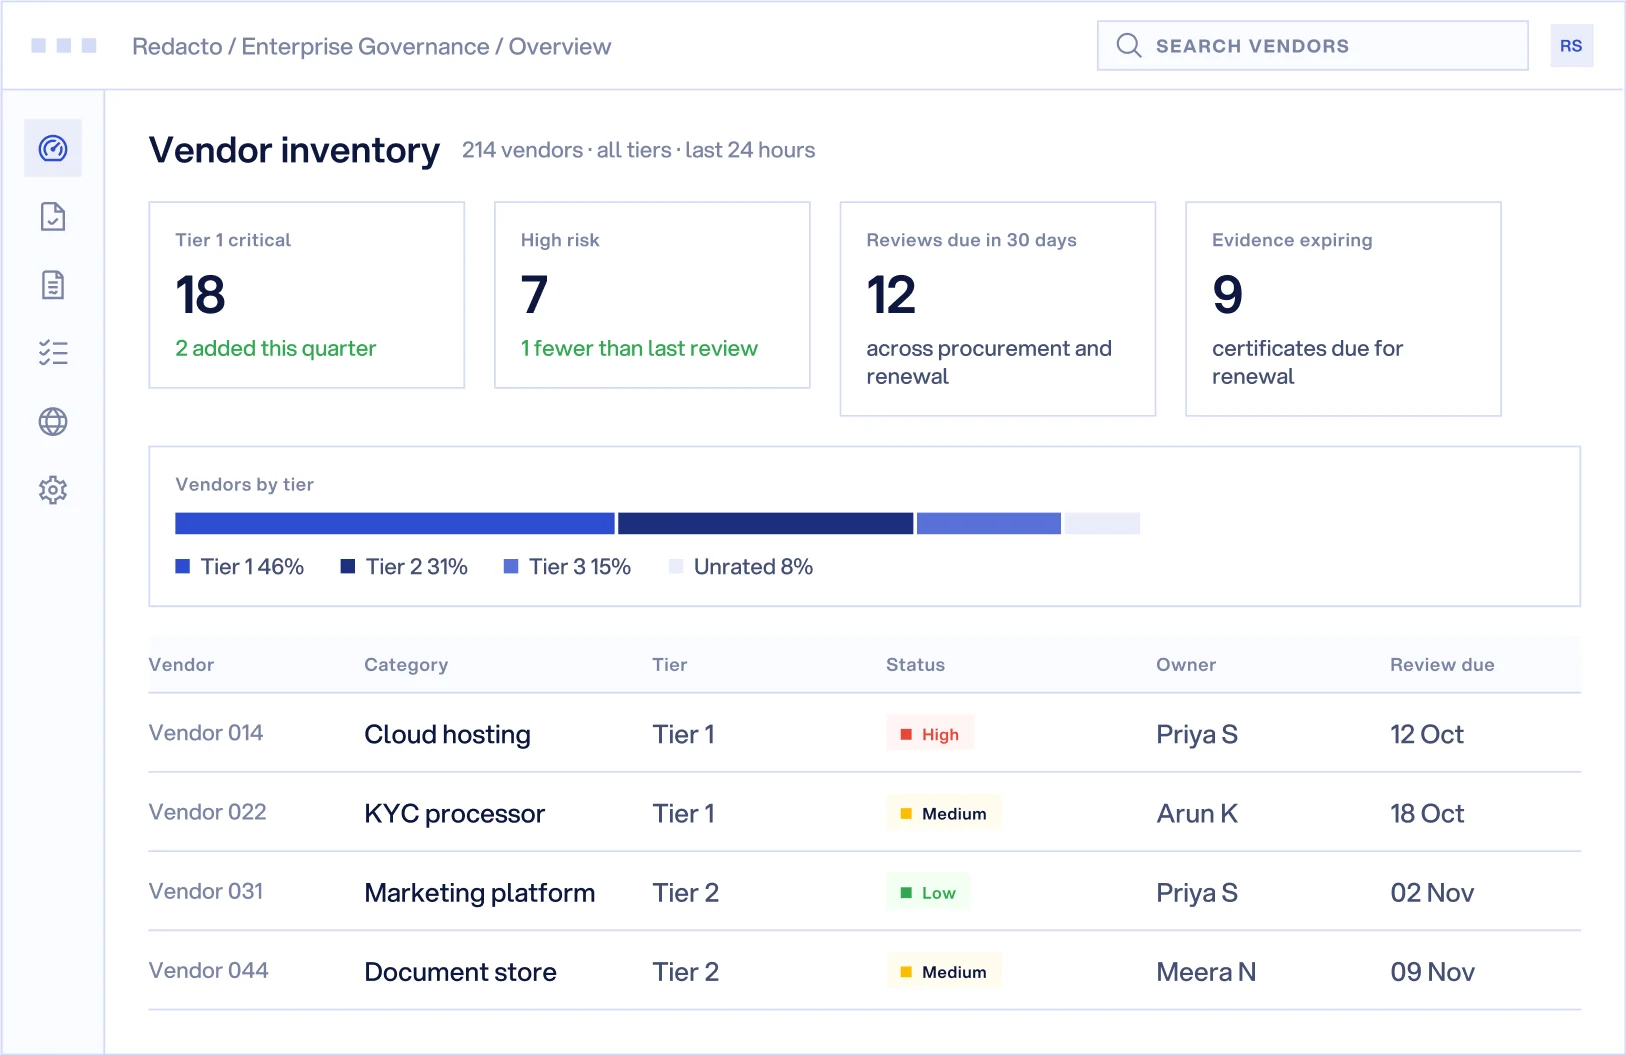This screenshot has width=1626, height=1055.
Task: Click the Tier 3 segment of tier bar
Action: [x=989, y=524]
